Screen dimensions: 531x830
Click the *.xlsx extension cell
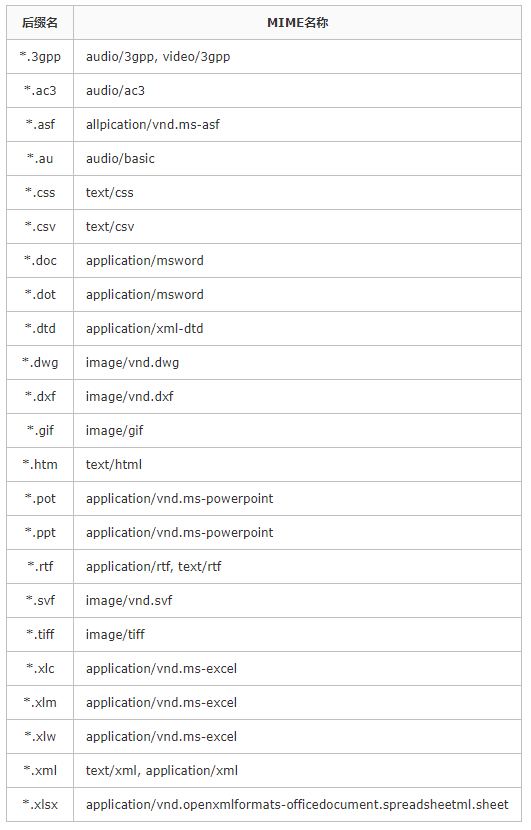click(x=40, y=805)
